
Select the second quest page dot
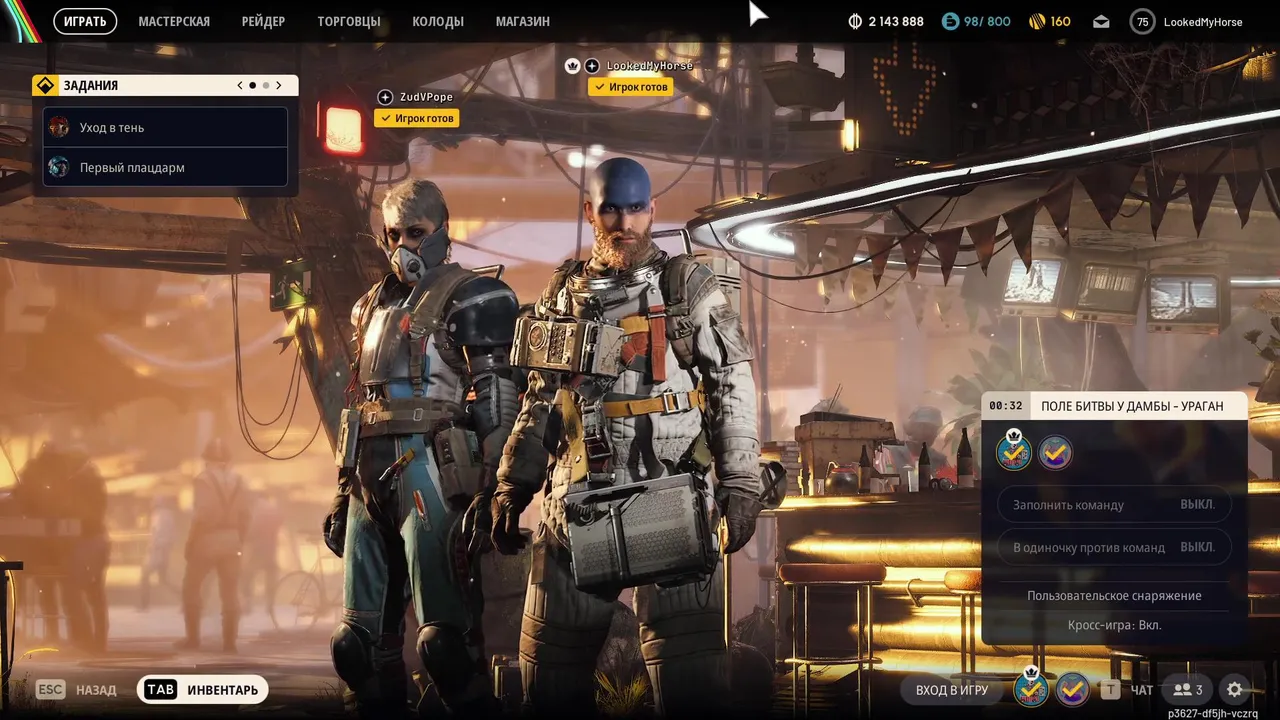(266, 86)
